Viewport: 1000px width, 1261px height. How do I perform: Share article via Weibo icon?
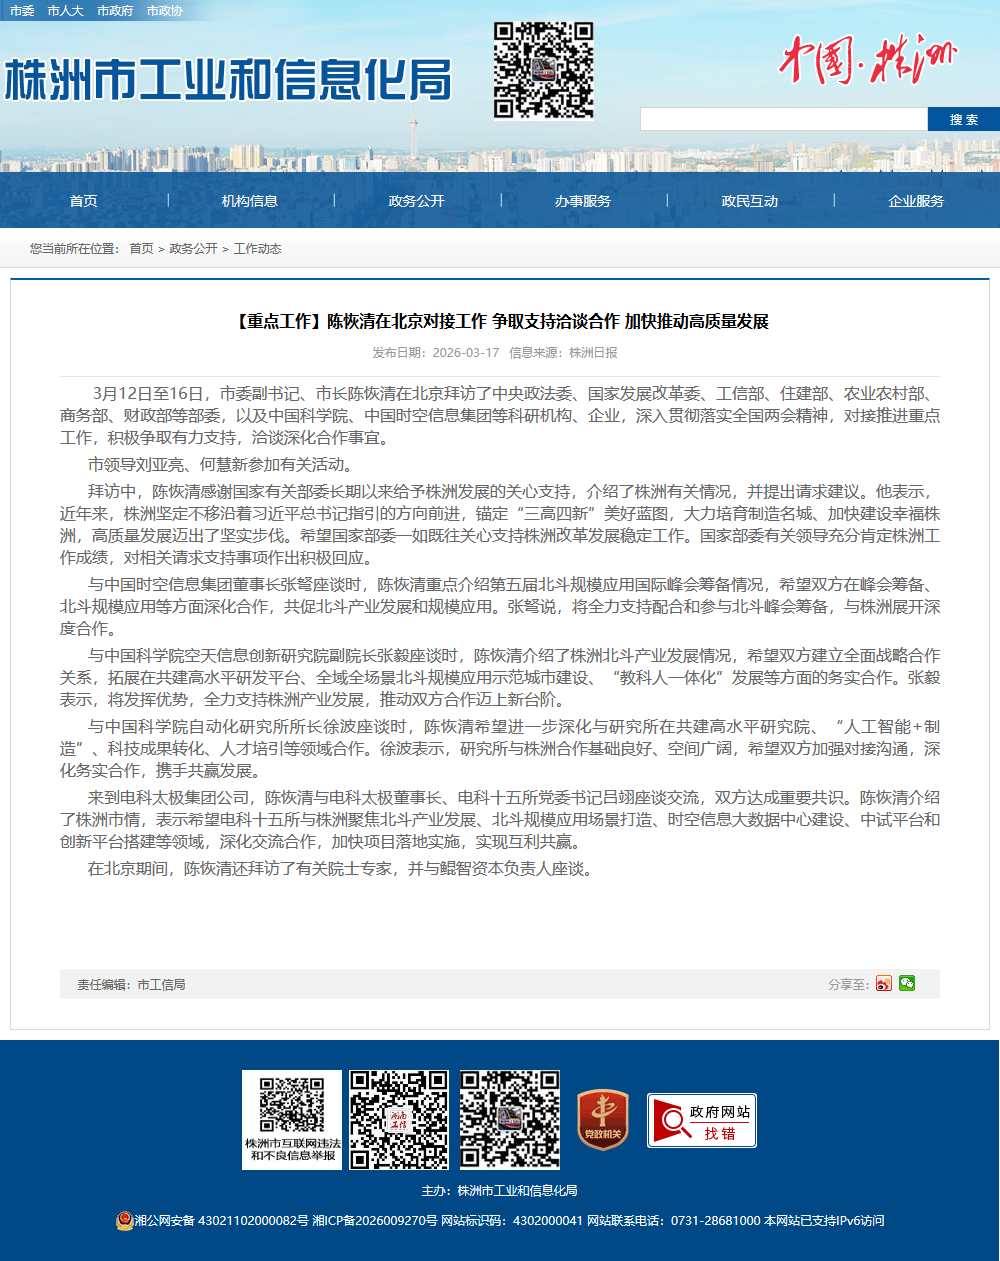(x=883, y=984)
